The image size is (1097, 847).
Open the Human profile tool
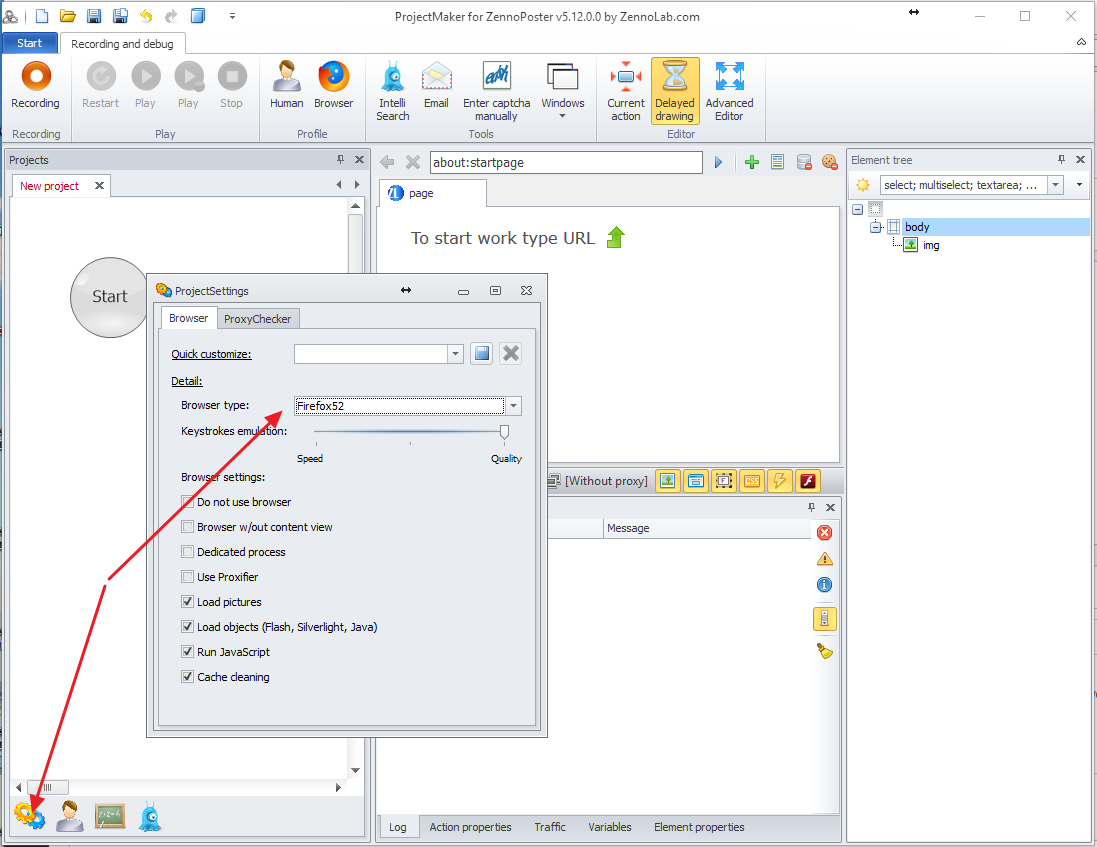coord(287,85)
